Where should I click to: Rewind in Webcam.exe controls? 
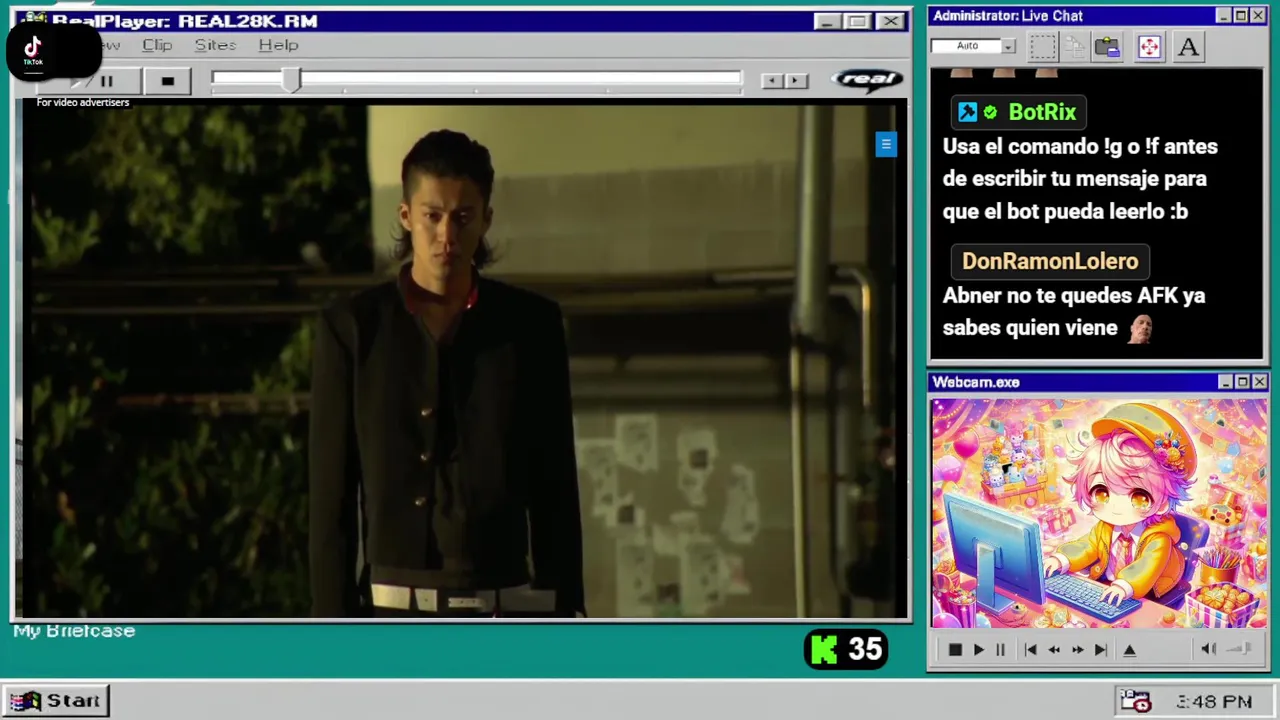pyautogui.click(x=1054, y=650)
